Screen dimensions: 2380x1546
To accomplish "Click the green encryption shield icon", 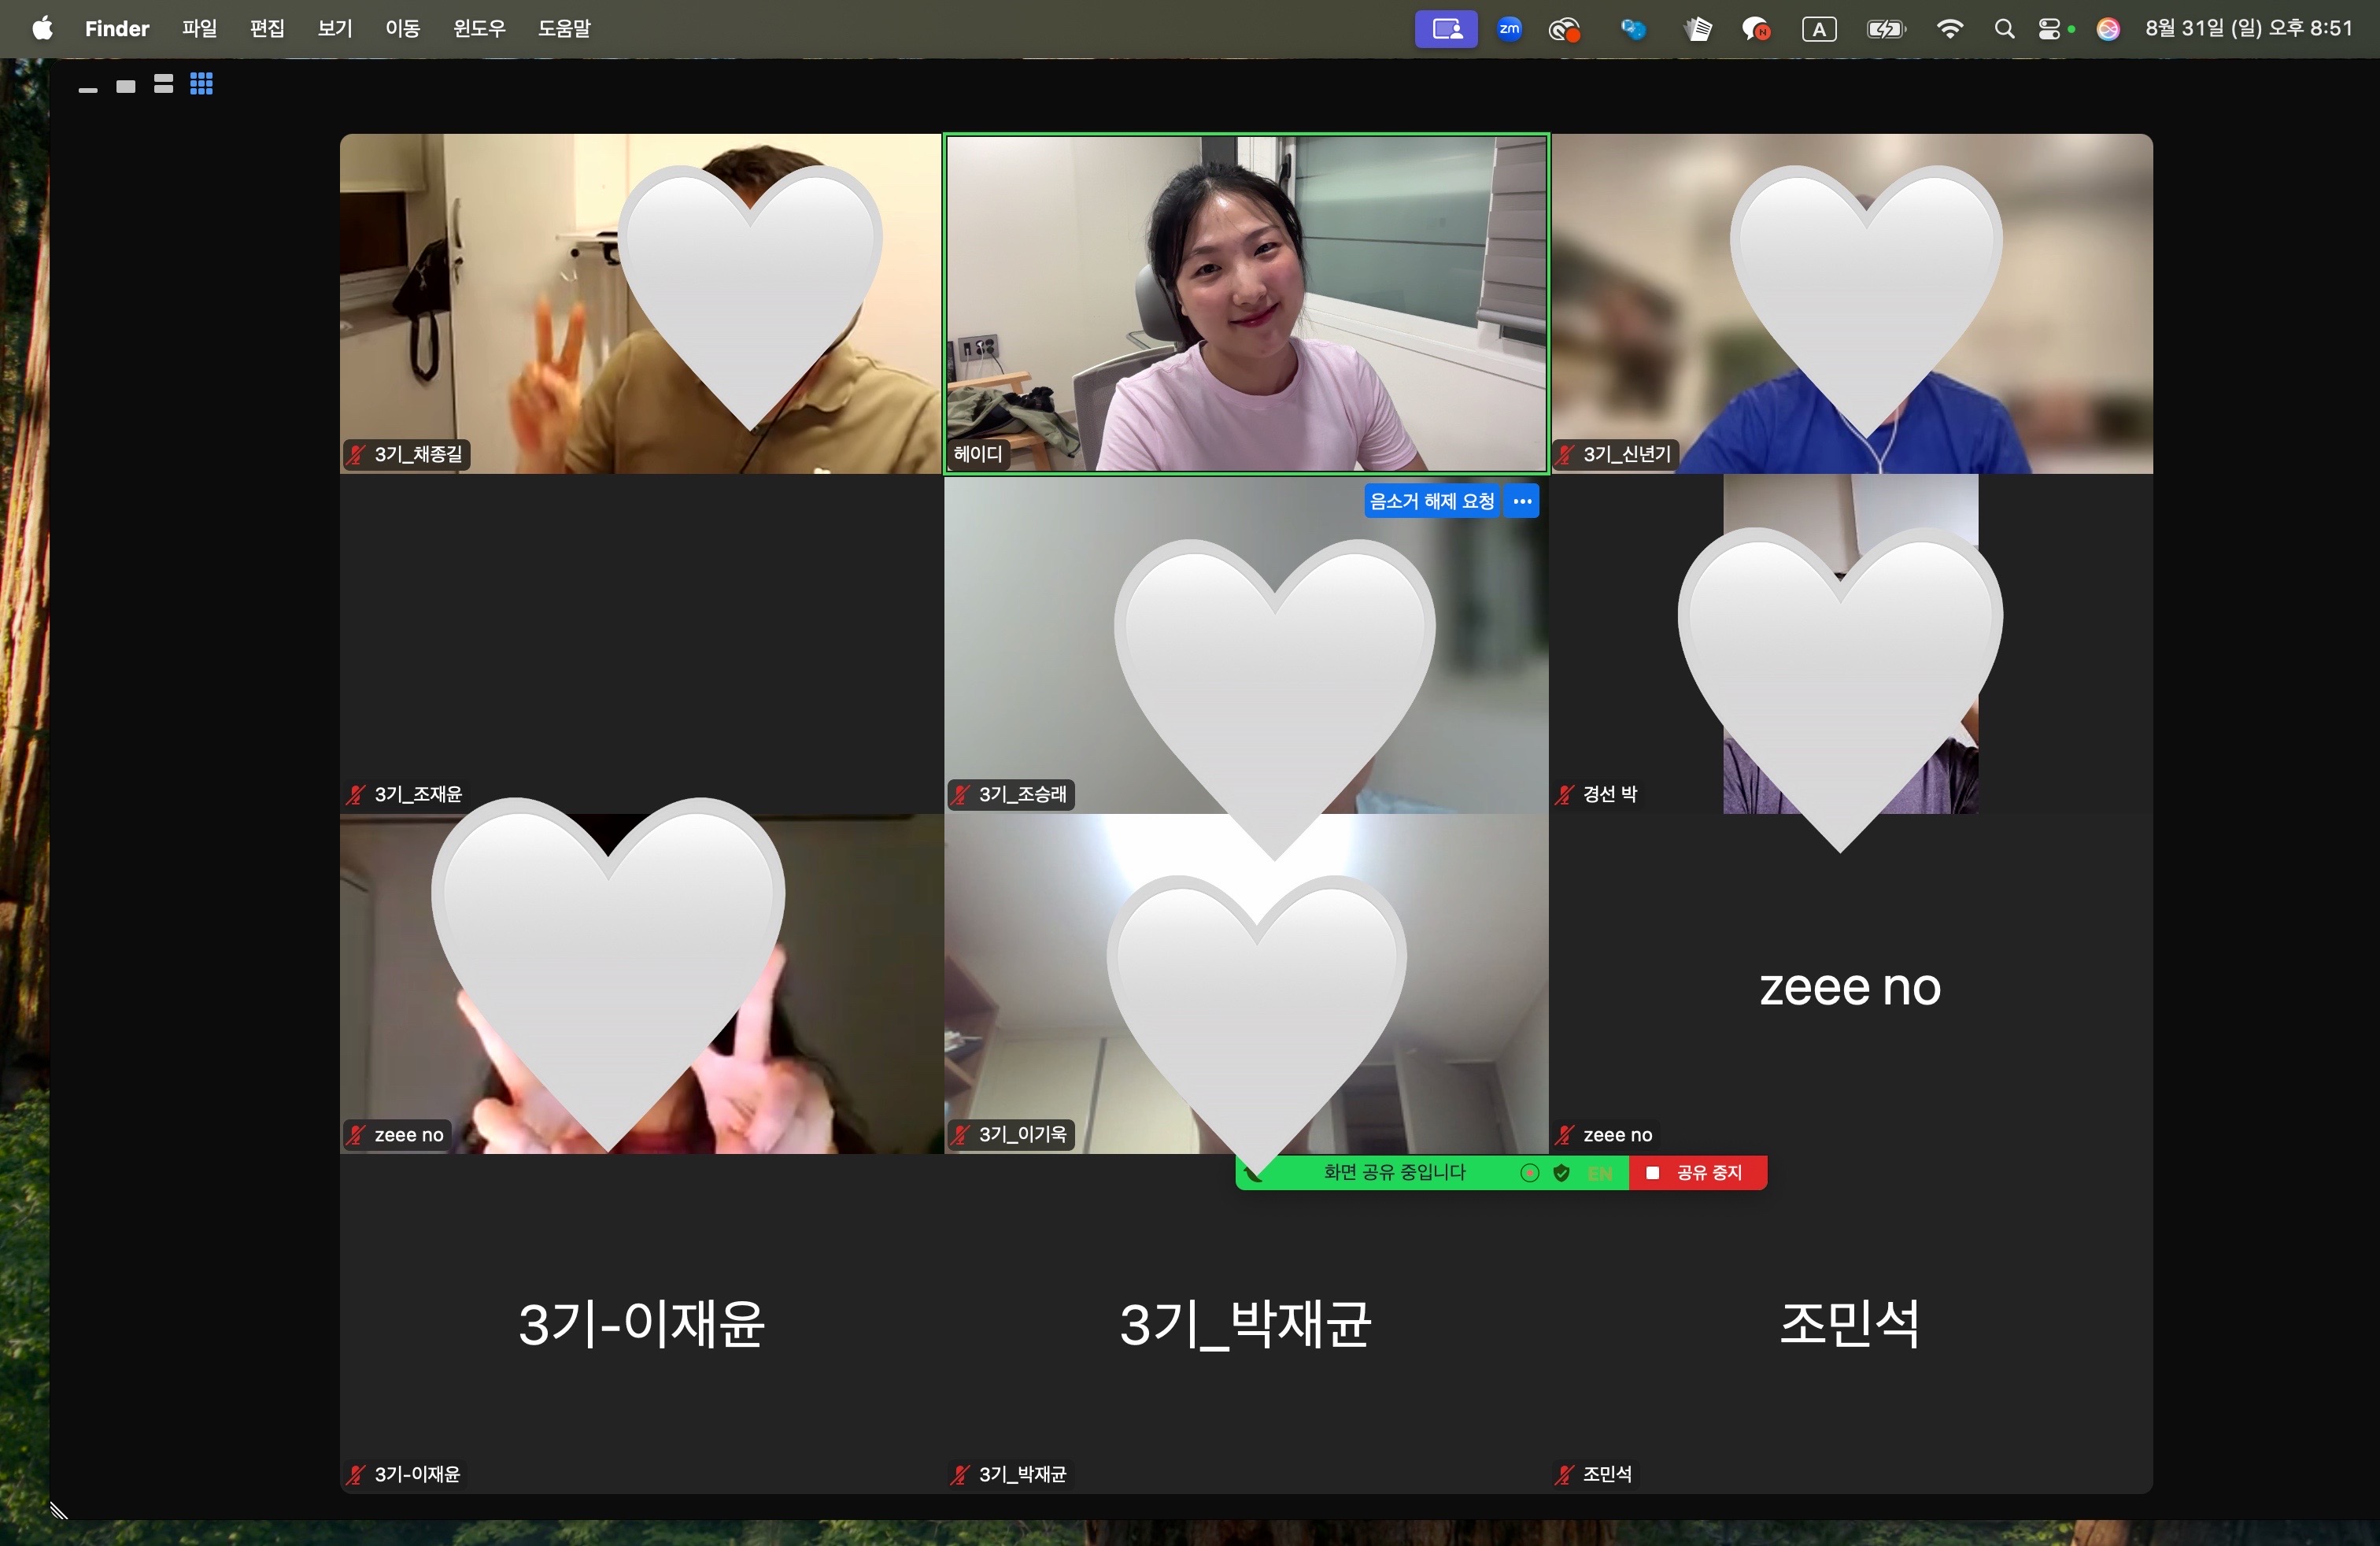I will click(x=1561, y=1173).
